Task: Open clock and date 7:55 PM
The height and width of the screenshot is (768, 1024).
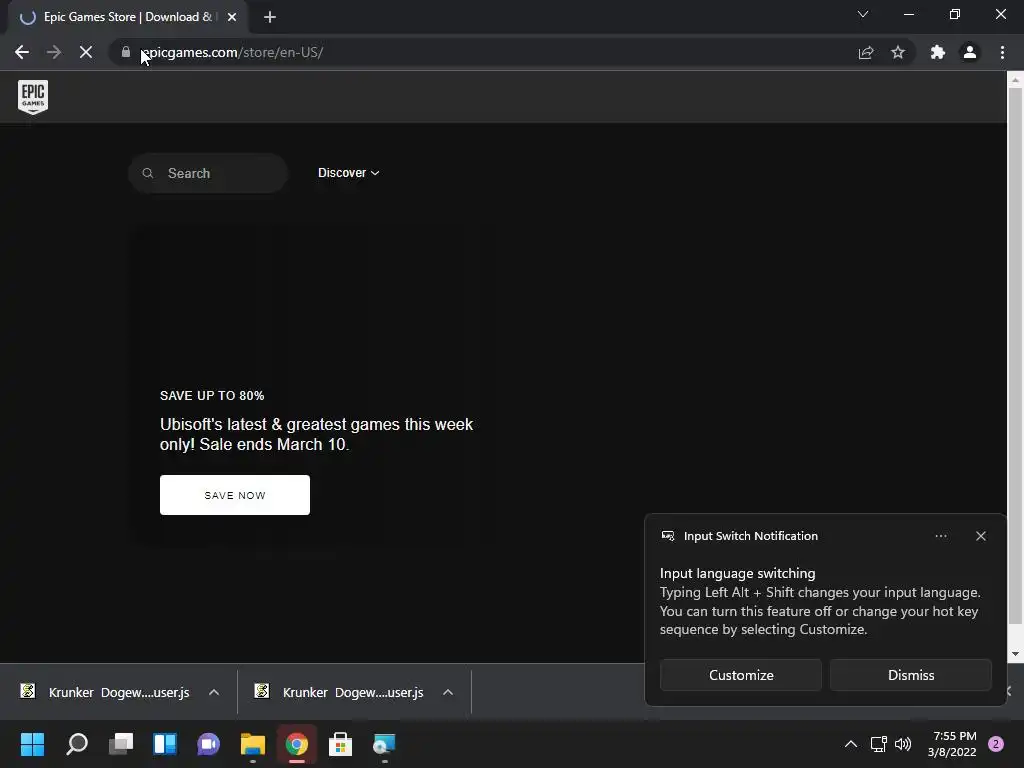Action: click(x=952, y=744)
